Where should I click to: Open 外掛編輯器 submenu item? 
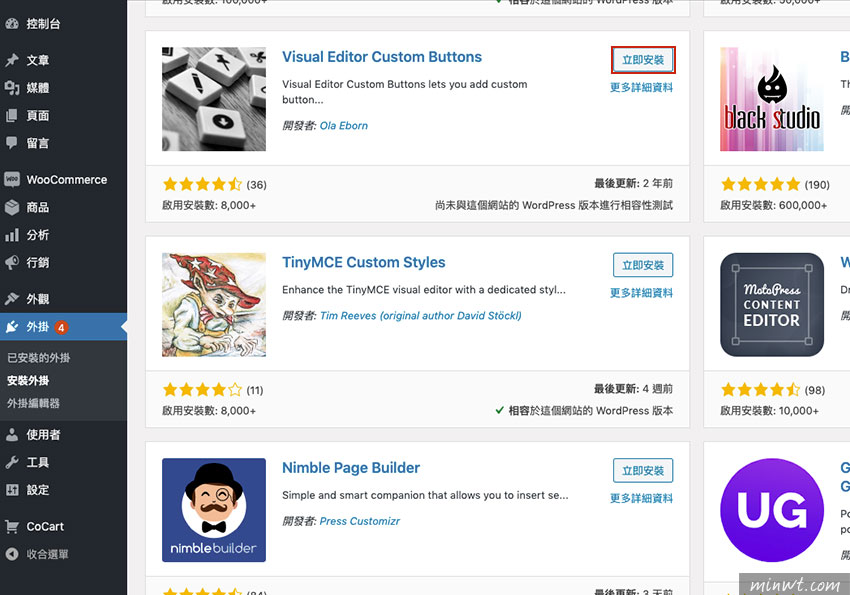[33, 403]
